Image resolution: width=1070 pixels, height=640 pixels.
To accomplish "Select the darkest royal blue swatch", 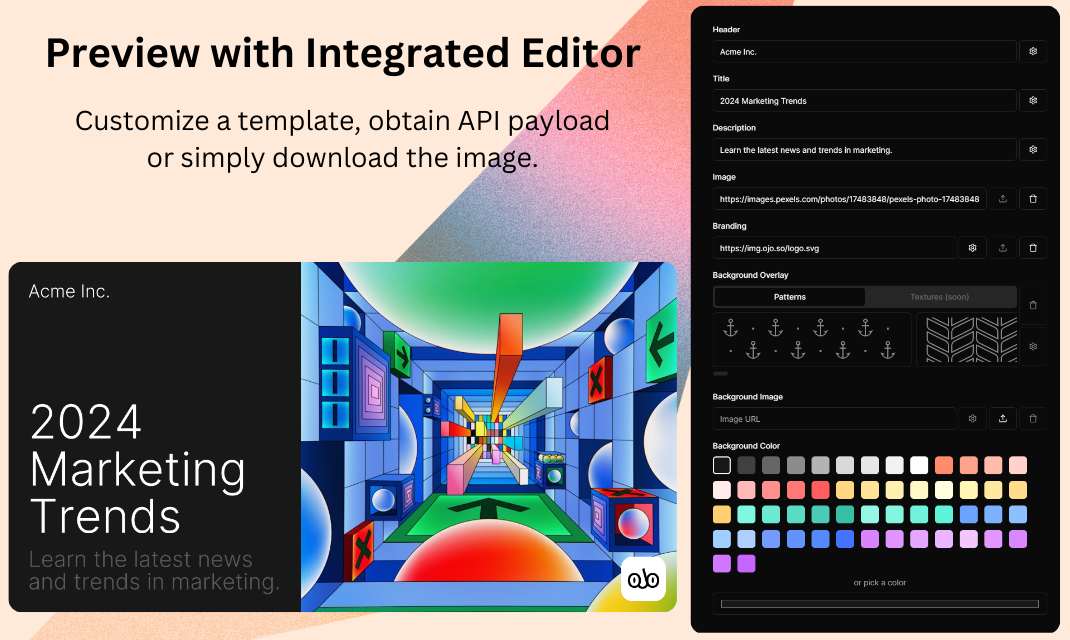I will pyautogui.click(x=845, y=539).
